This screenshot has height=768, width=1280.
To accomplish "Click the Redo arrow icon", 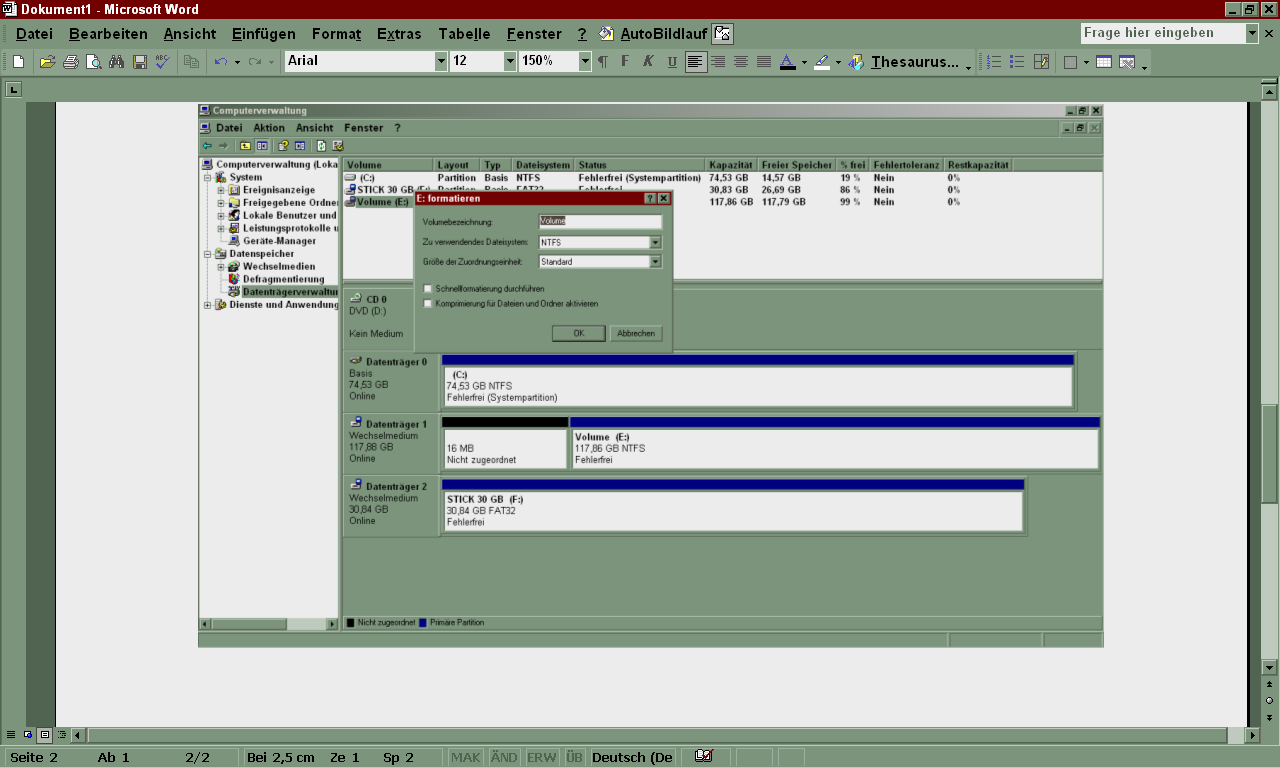I will tap(255, 62).
